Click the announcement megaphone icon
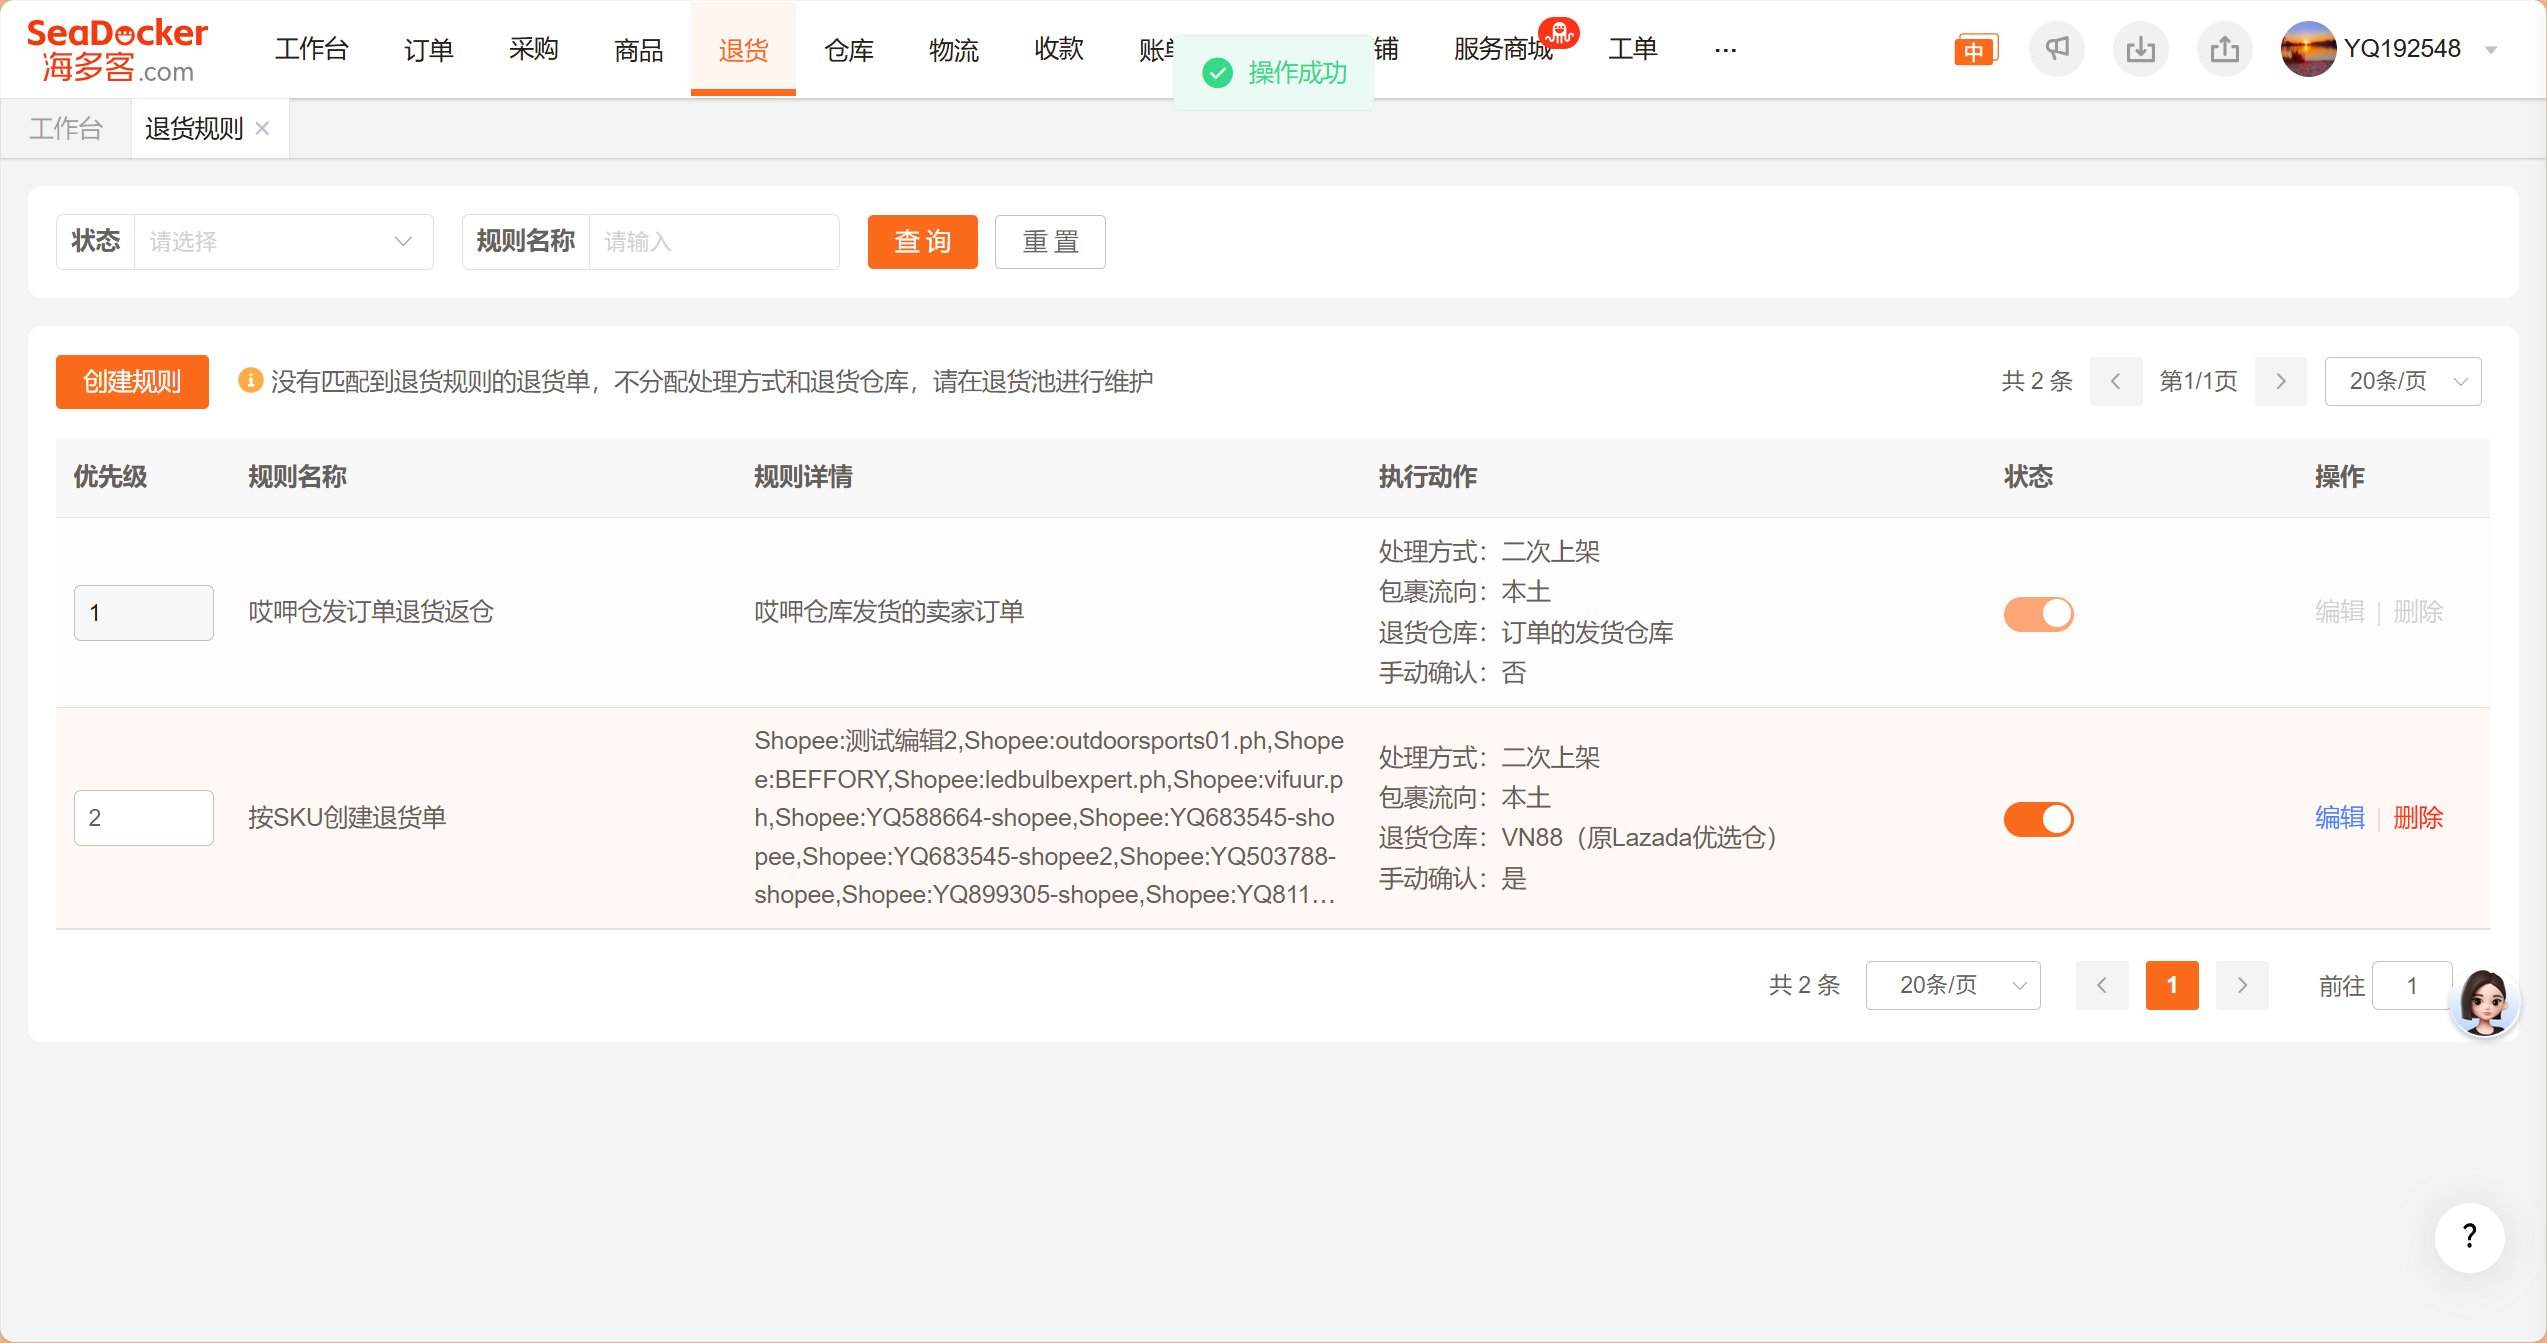This screenshot has width=2547, height=1343. [x=2056, y=49]
